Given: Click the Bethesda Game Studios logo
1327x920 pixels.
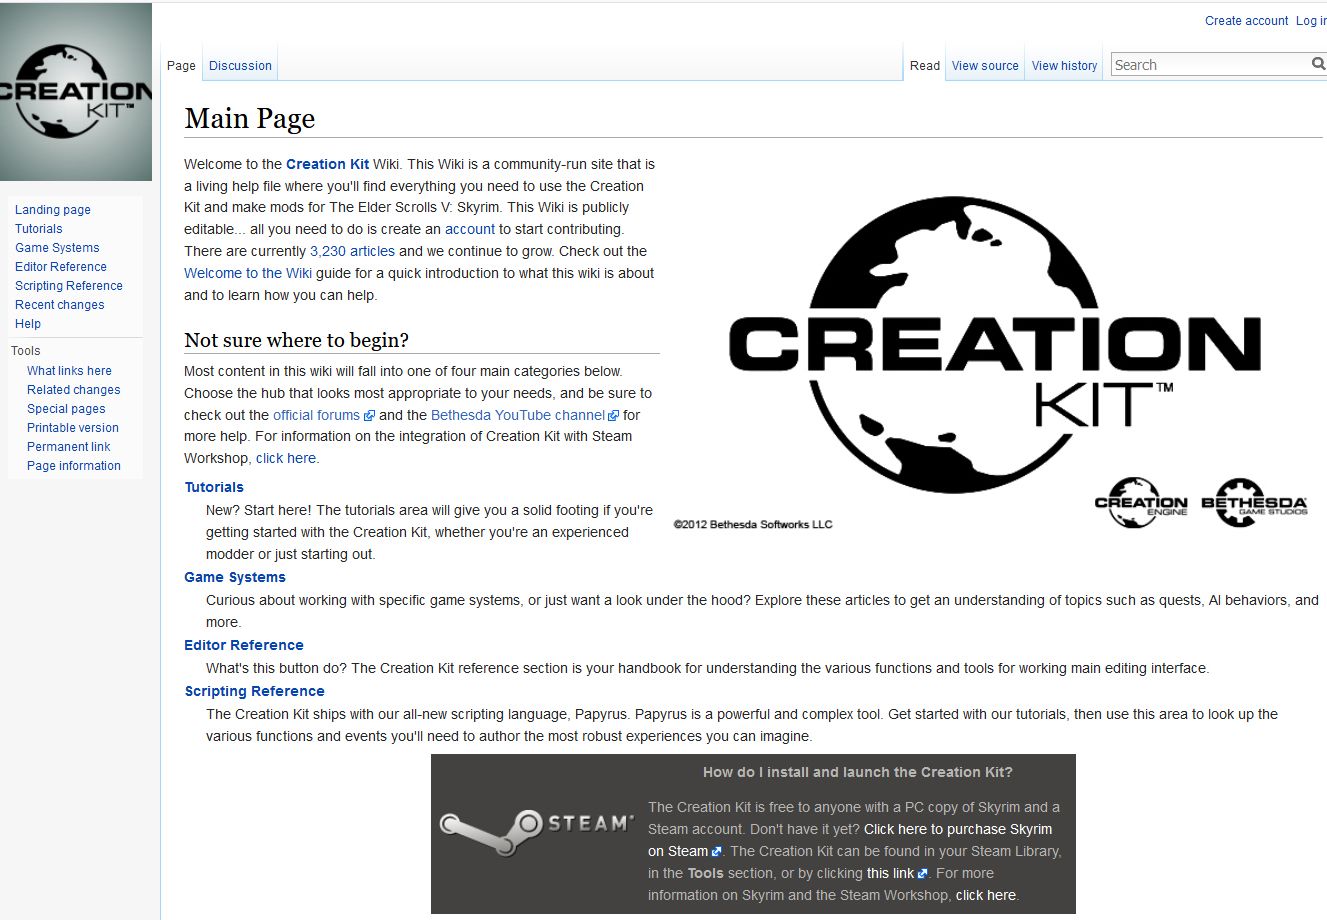Looking at the screenshot, I should 1254,503.
